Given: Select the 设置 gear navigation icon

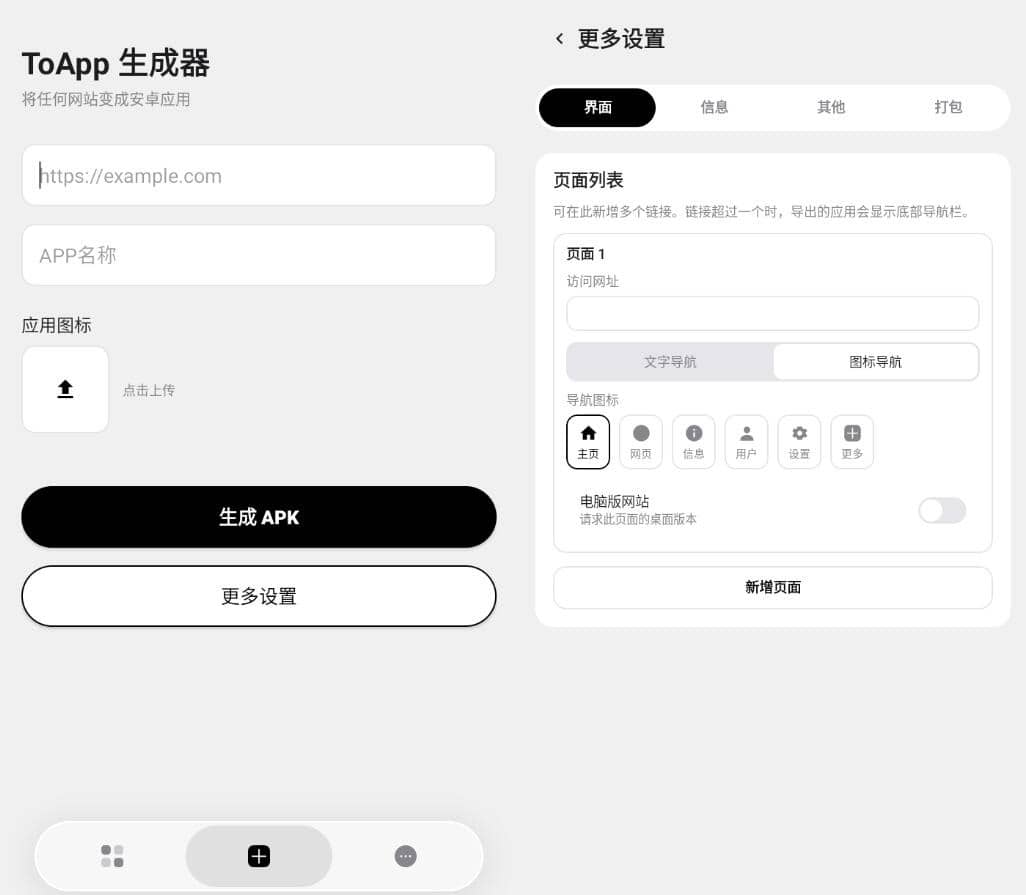Looking at the screenshot, I should 799,441.
